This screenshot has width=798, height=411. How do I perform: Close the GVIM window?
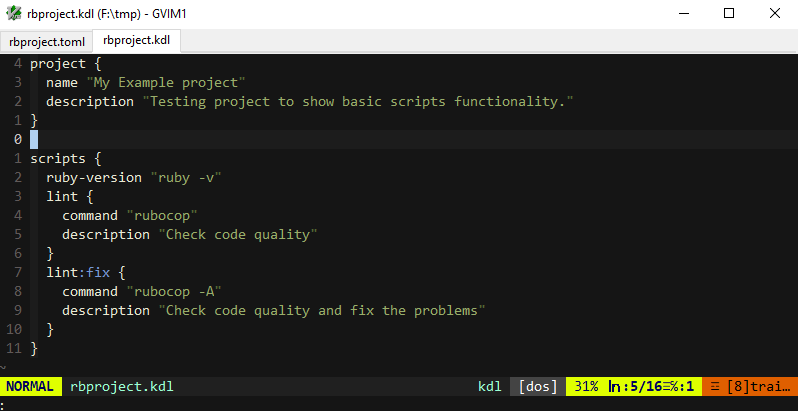pos(774,13)
